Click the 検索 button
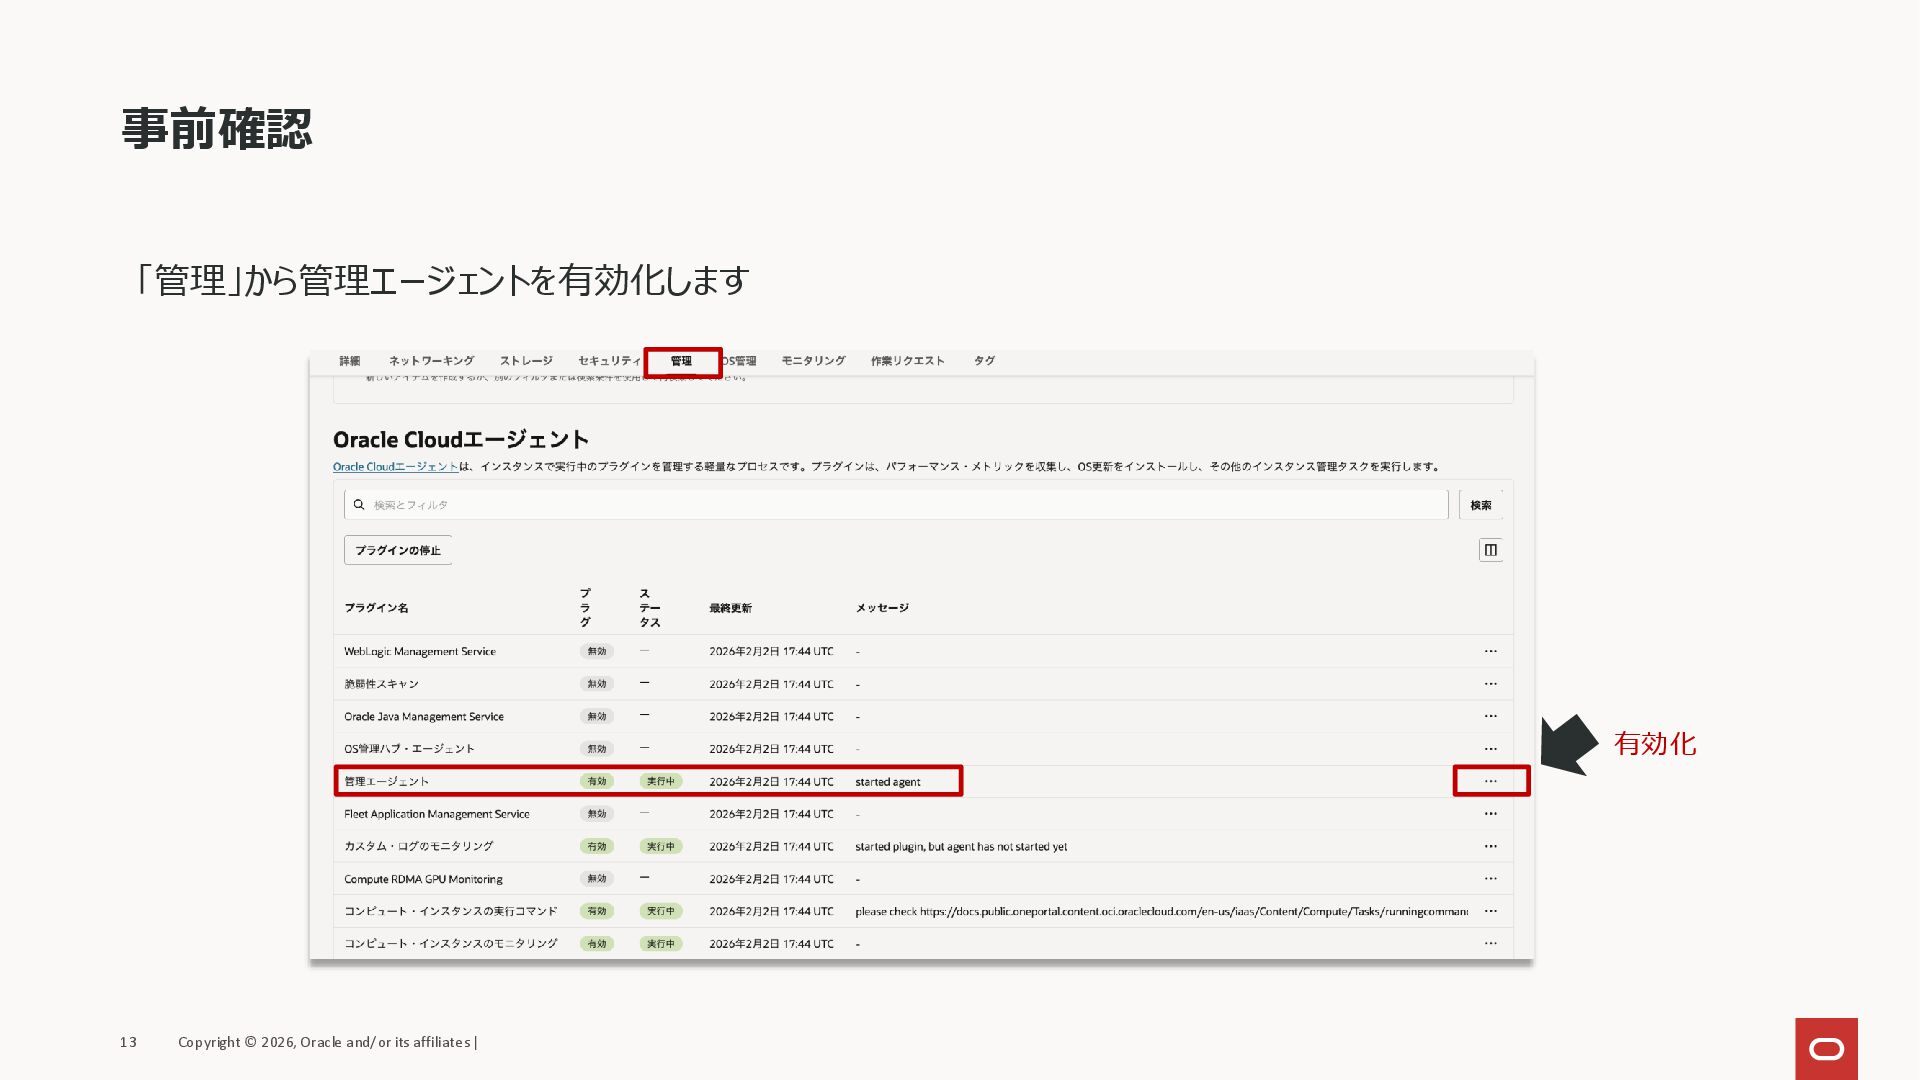The image size is (1920, 1080). point(1480,505)
